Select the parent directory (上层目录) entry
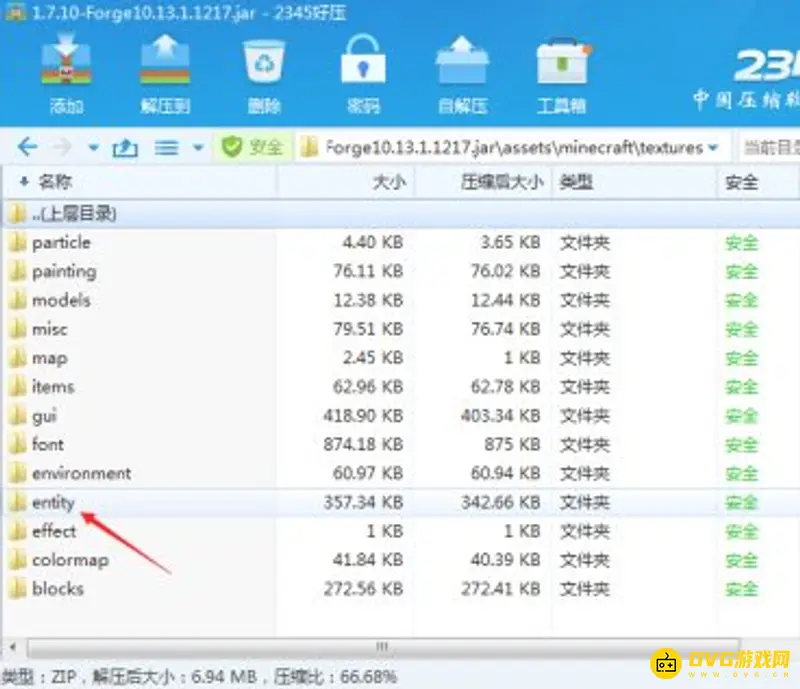 pyautogui.click(x=74, y=213)
